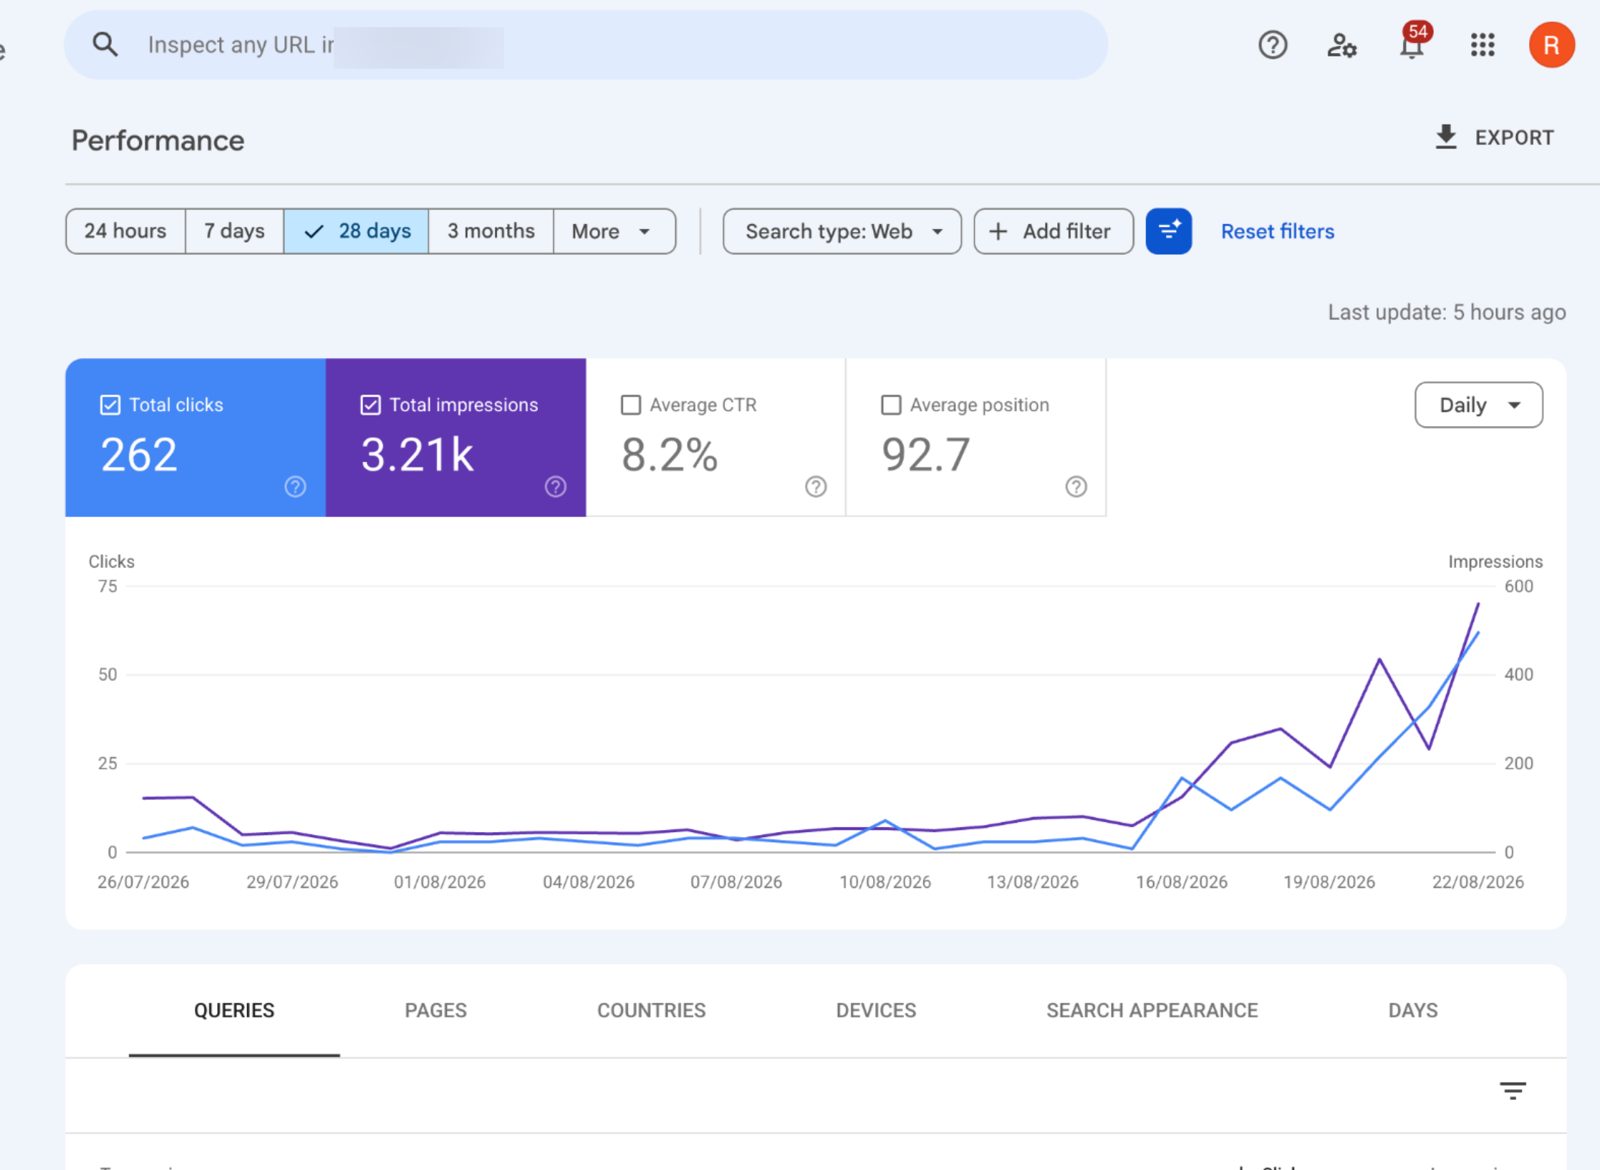Image resolution: width=1600 pixels, height=1170 pixels.
Task: Switch to the Days tab
Action: (1413, 1011)
